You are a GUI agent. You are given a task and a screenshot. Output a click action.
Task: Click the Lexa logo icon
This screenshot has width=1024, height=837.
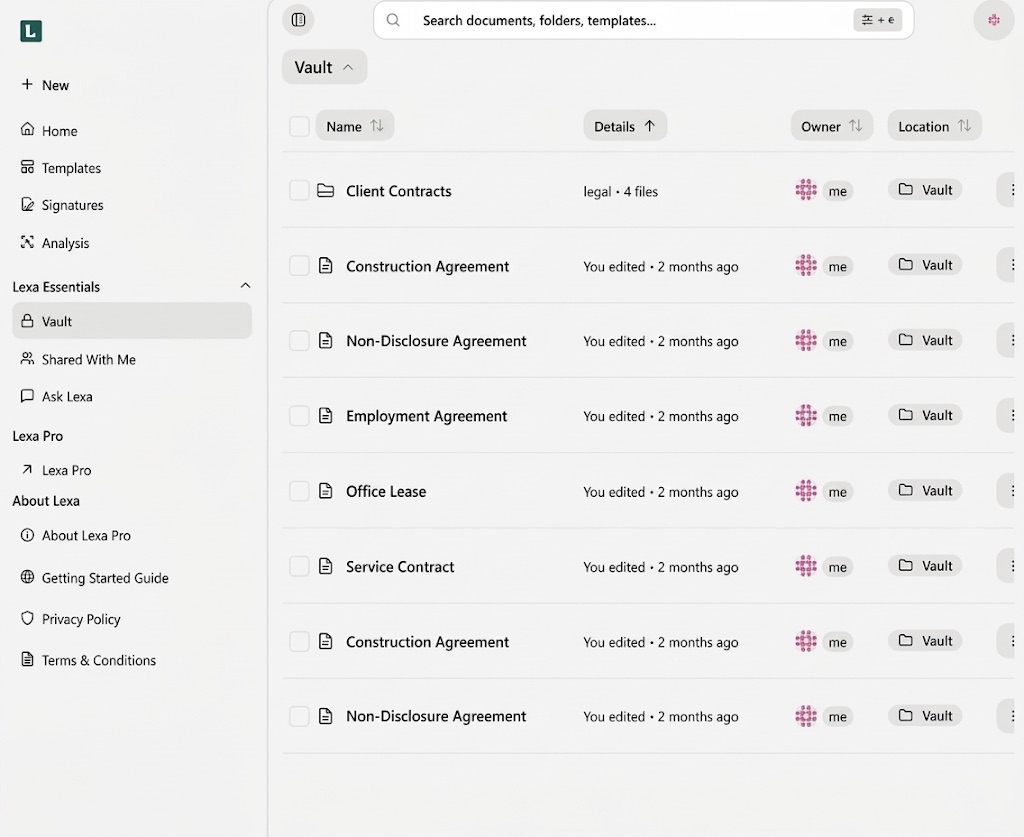(x=31, y=31)
